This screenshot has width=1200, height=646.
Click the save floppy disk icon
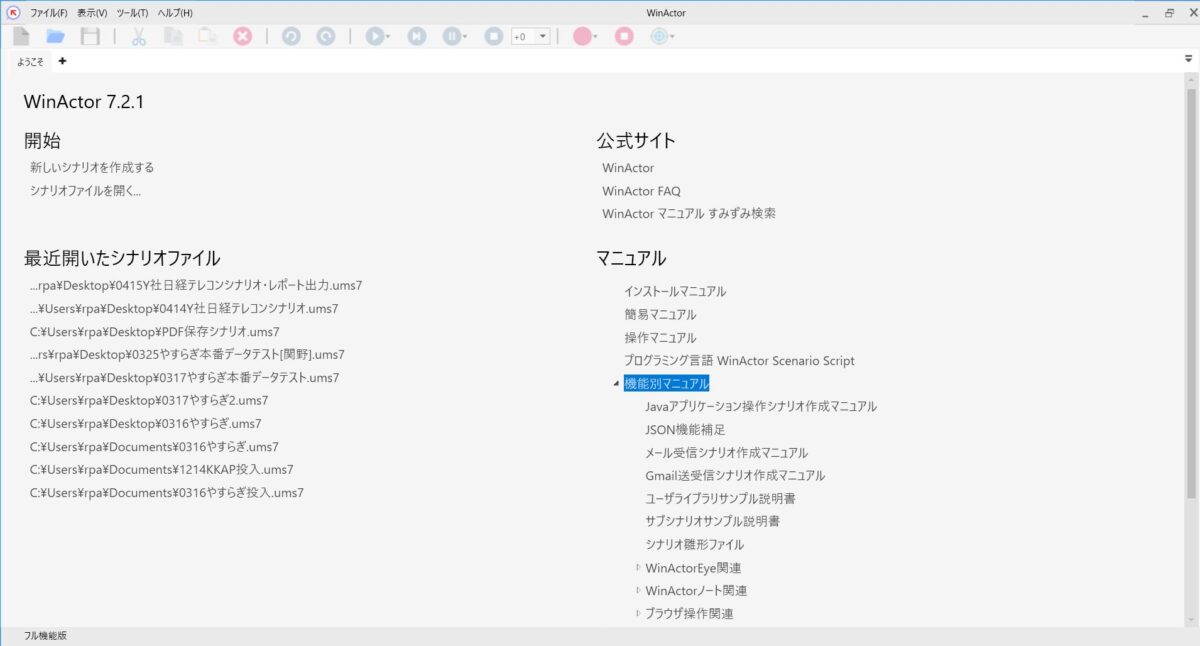[90, 36]
